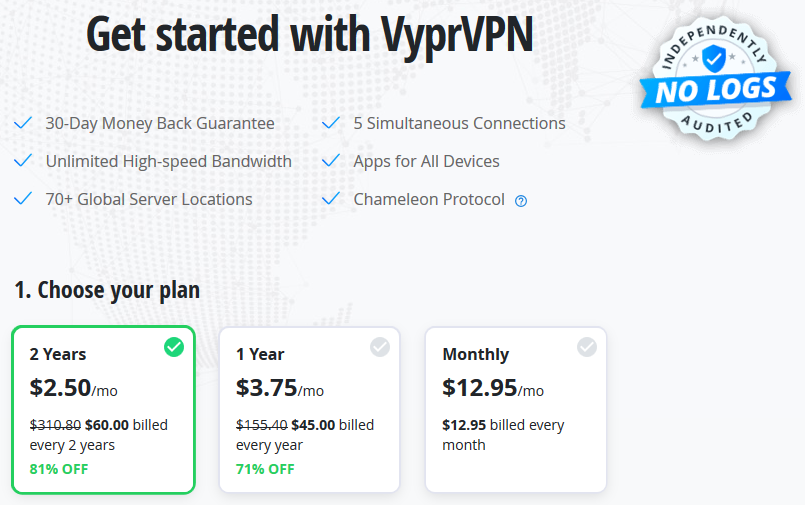Choose the Monthly $12.95/mo plan card
This screenshot has width=805, height=505.
coord(516,410)
